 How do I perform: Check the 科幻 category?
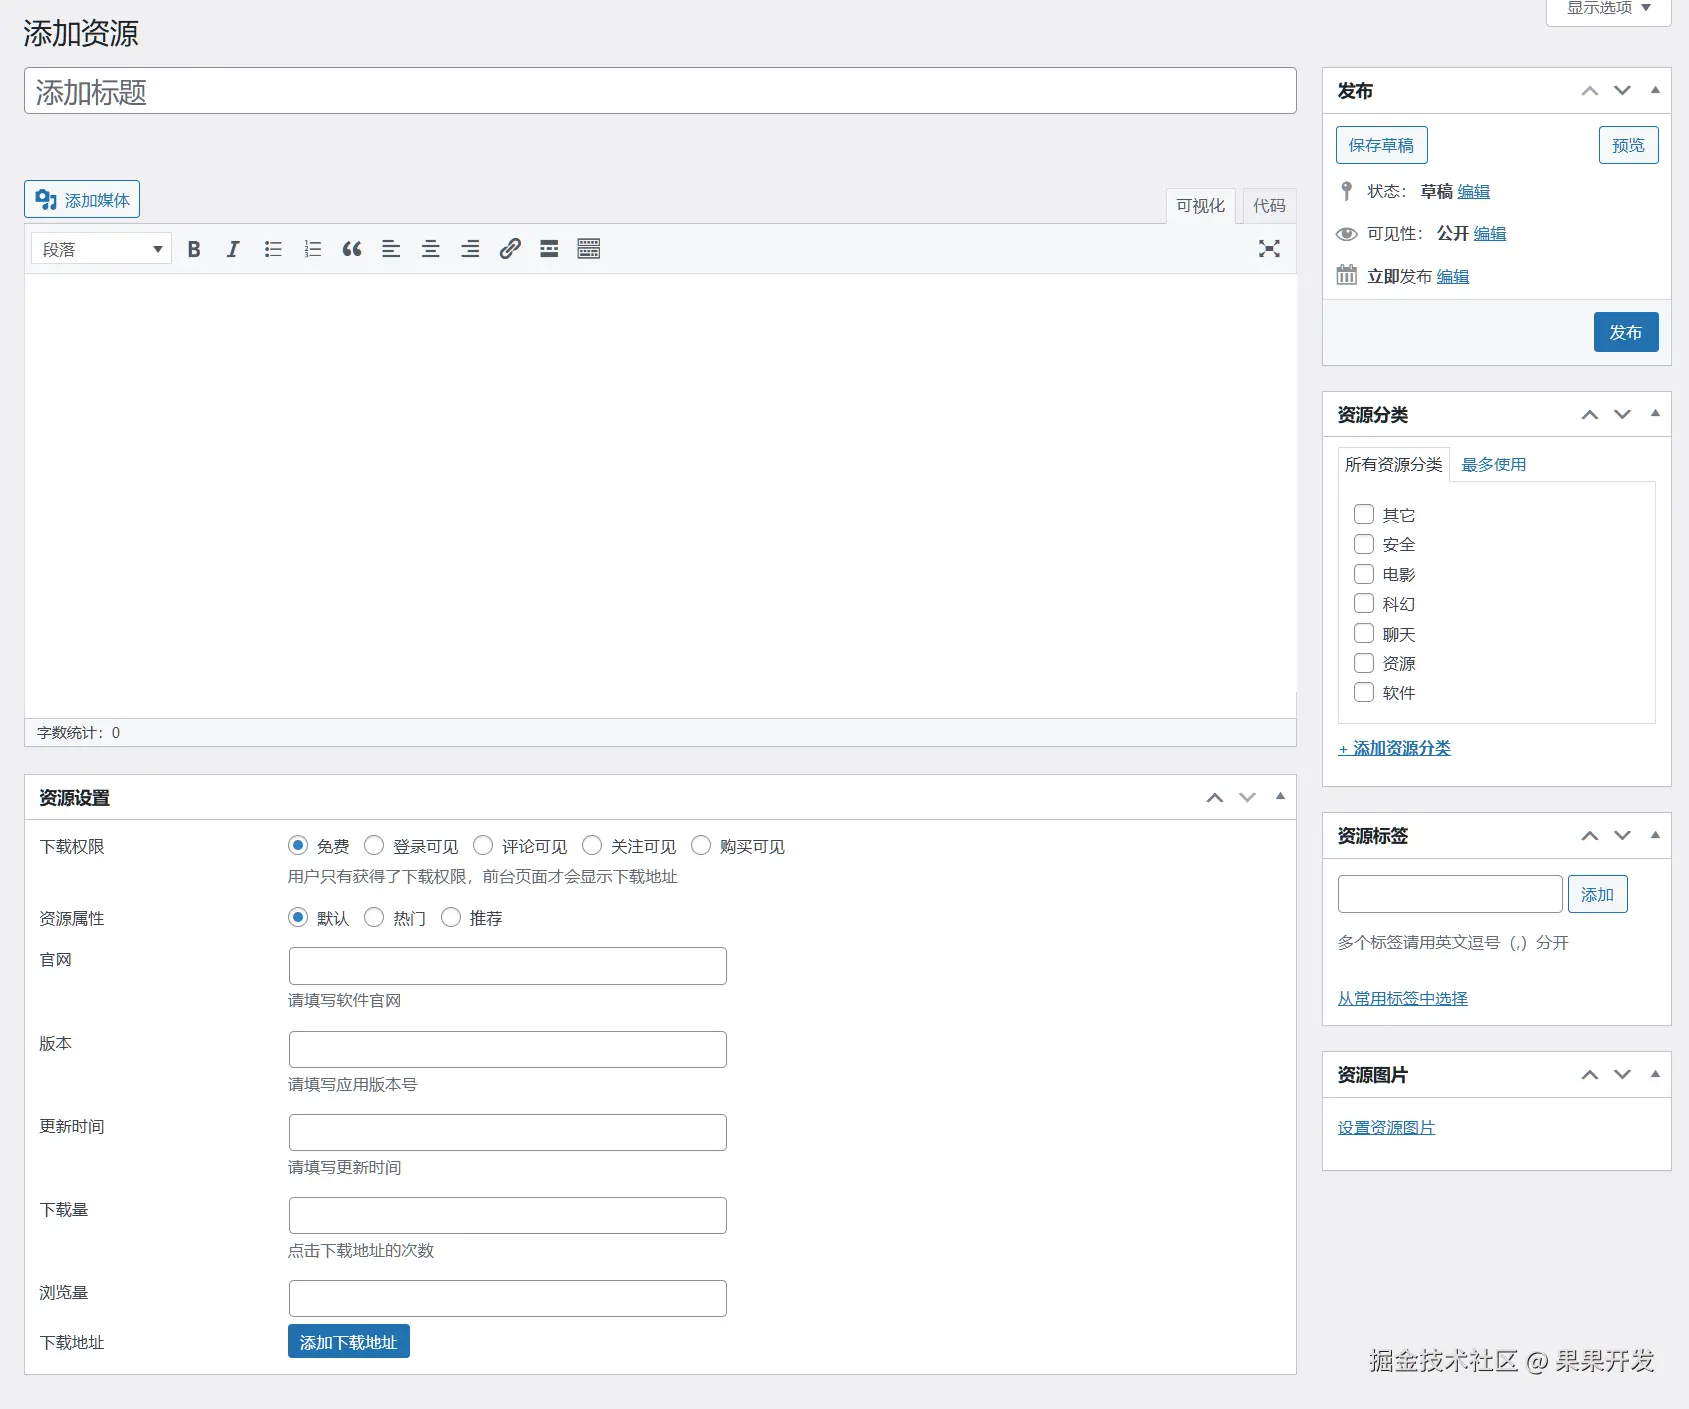(1364, 603)
